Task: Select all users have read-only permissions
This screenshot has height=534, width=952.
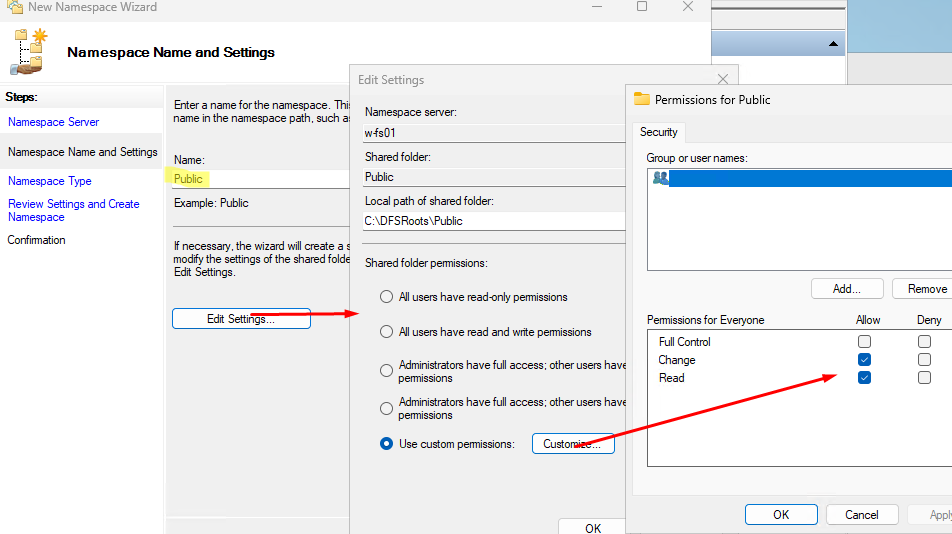Action: tap(387, 297)
